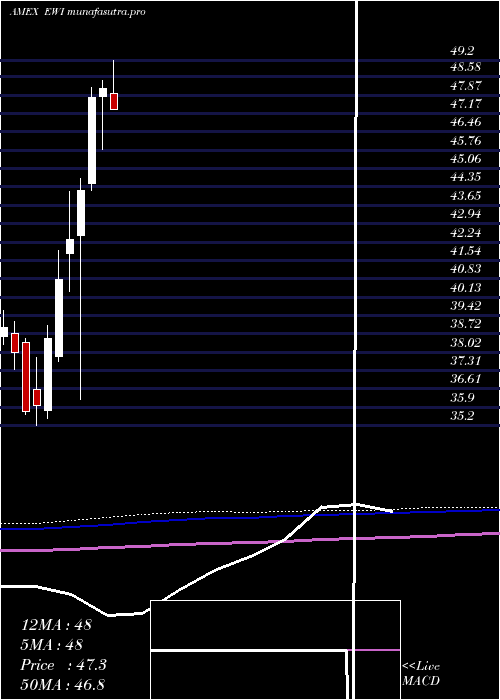The image size is (500, 700).
Task: Click the 46.46 price axis label
Action: click(465, 122)
